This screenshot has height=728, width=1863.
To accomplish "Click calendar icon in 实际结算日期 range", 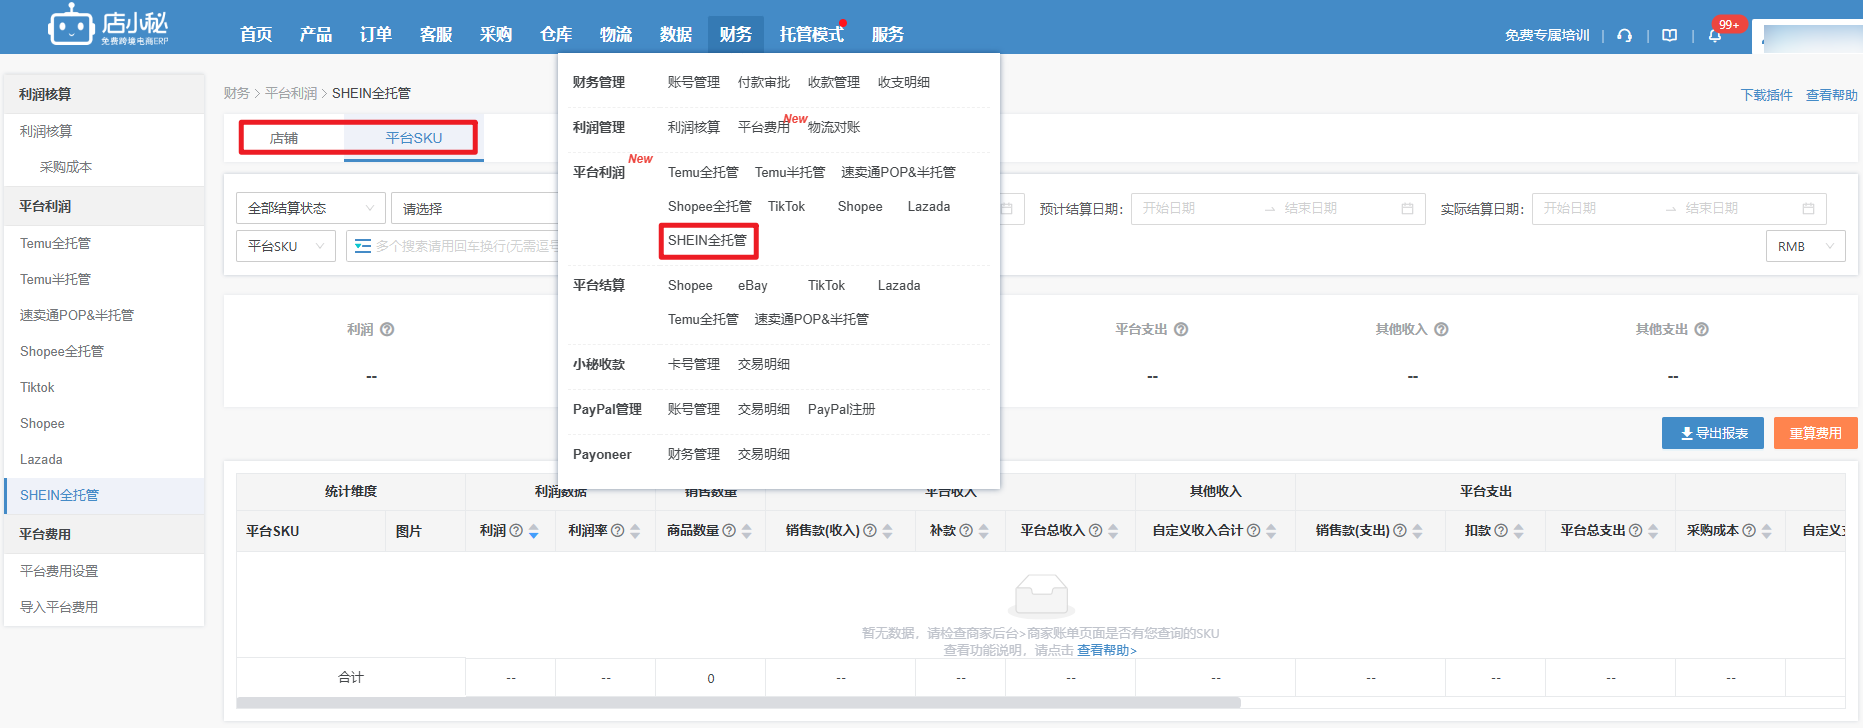I will point(1808,208).
